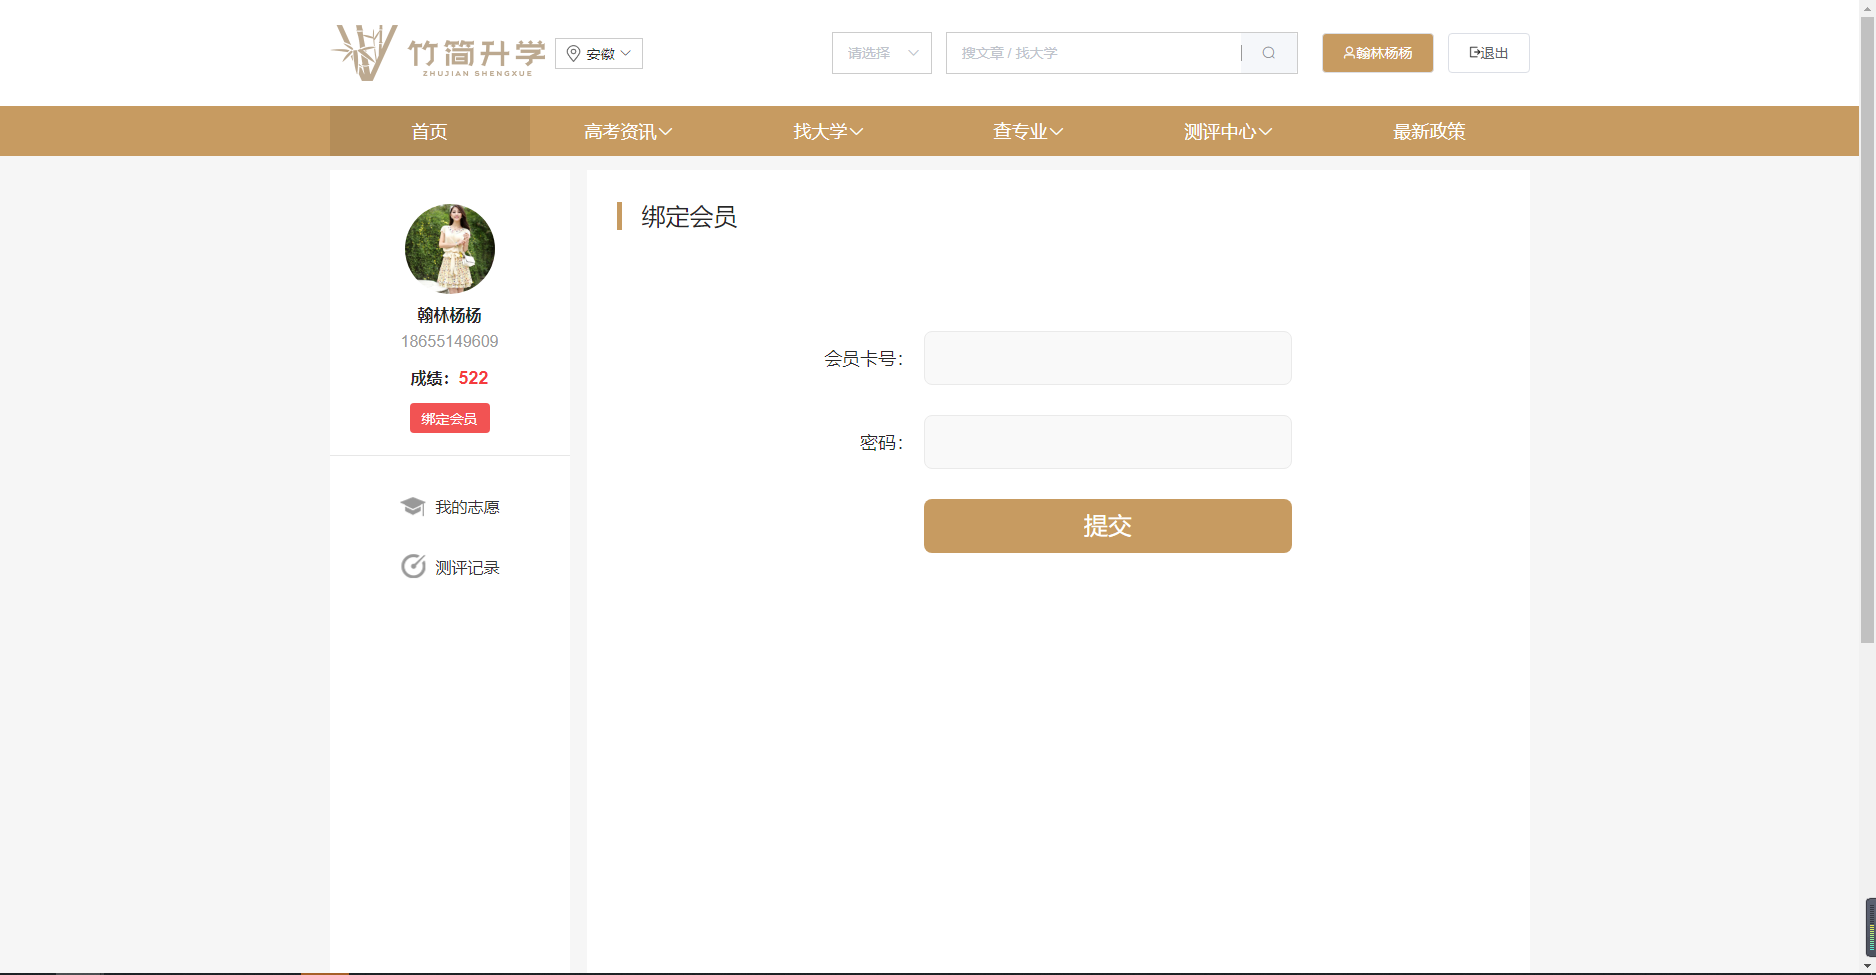
Task: Open the 查专业 navigation menu
Action: pos(1028,131)
